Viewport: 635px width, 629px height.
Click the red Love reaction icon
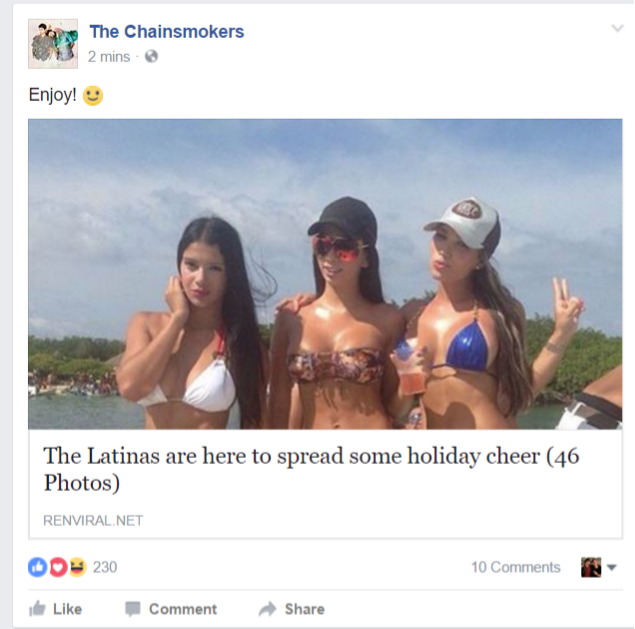coord(58,567)
